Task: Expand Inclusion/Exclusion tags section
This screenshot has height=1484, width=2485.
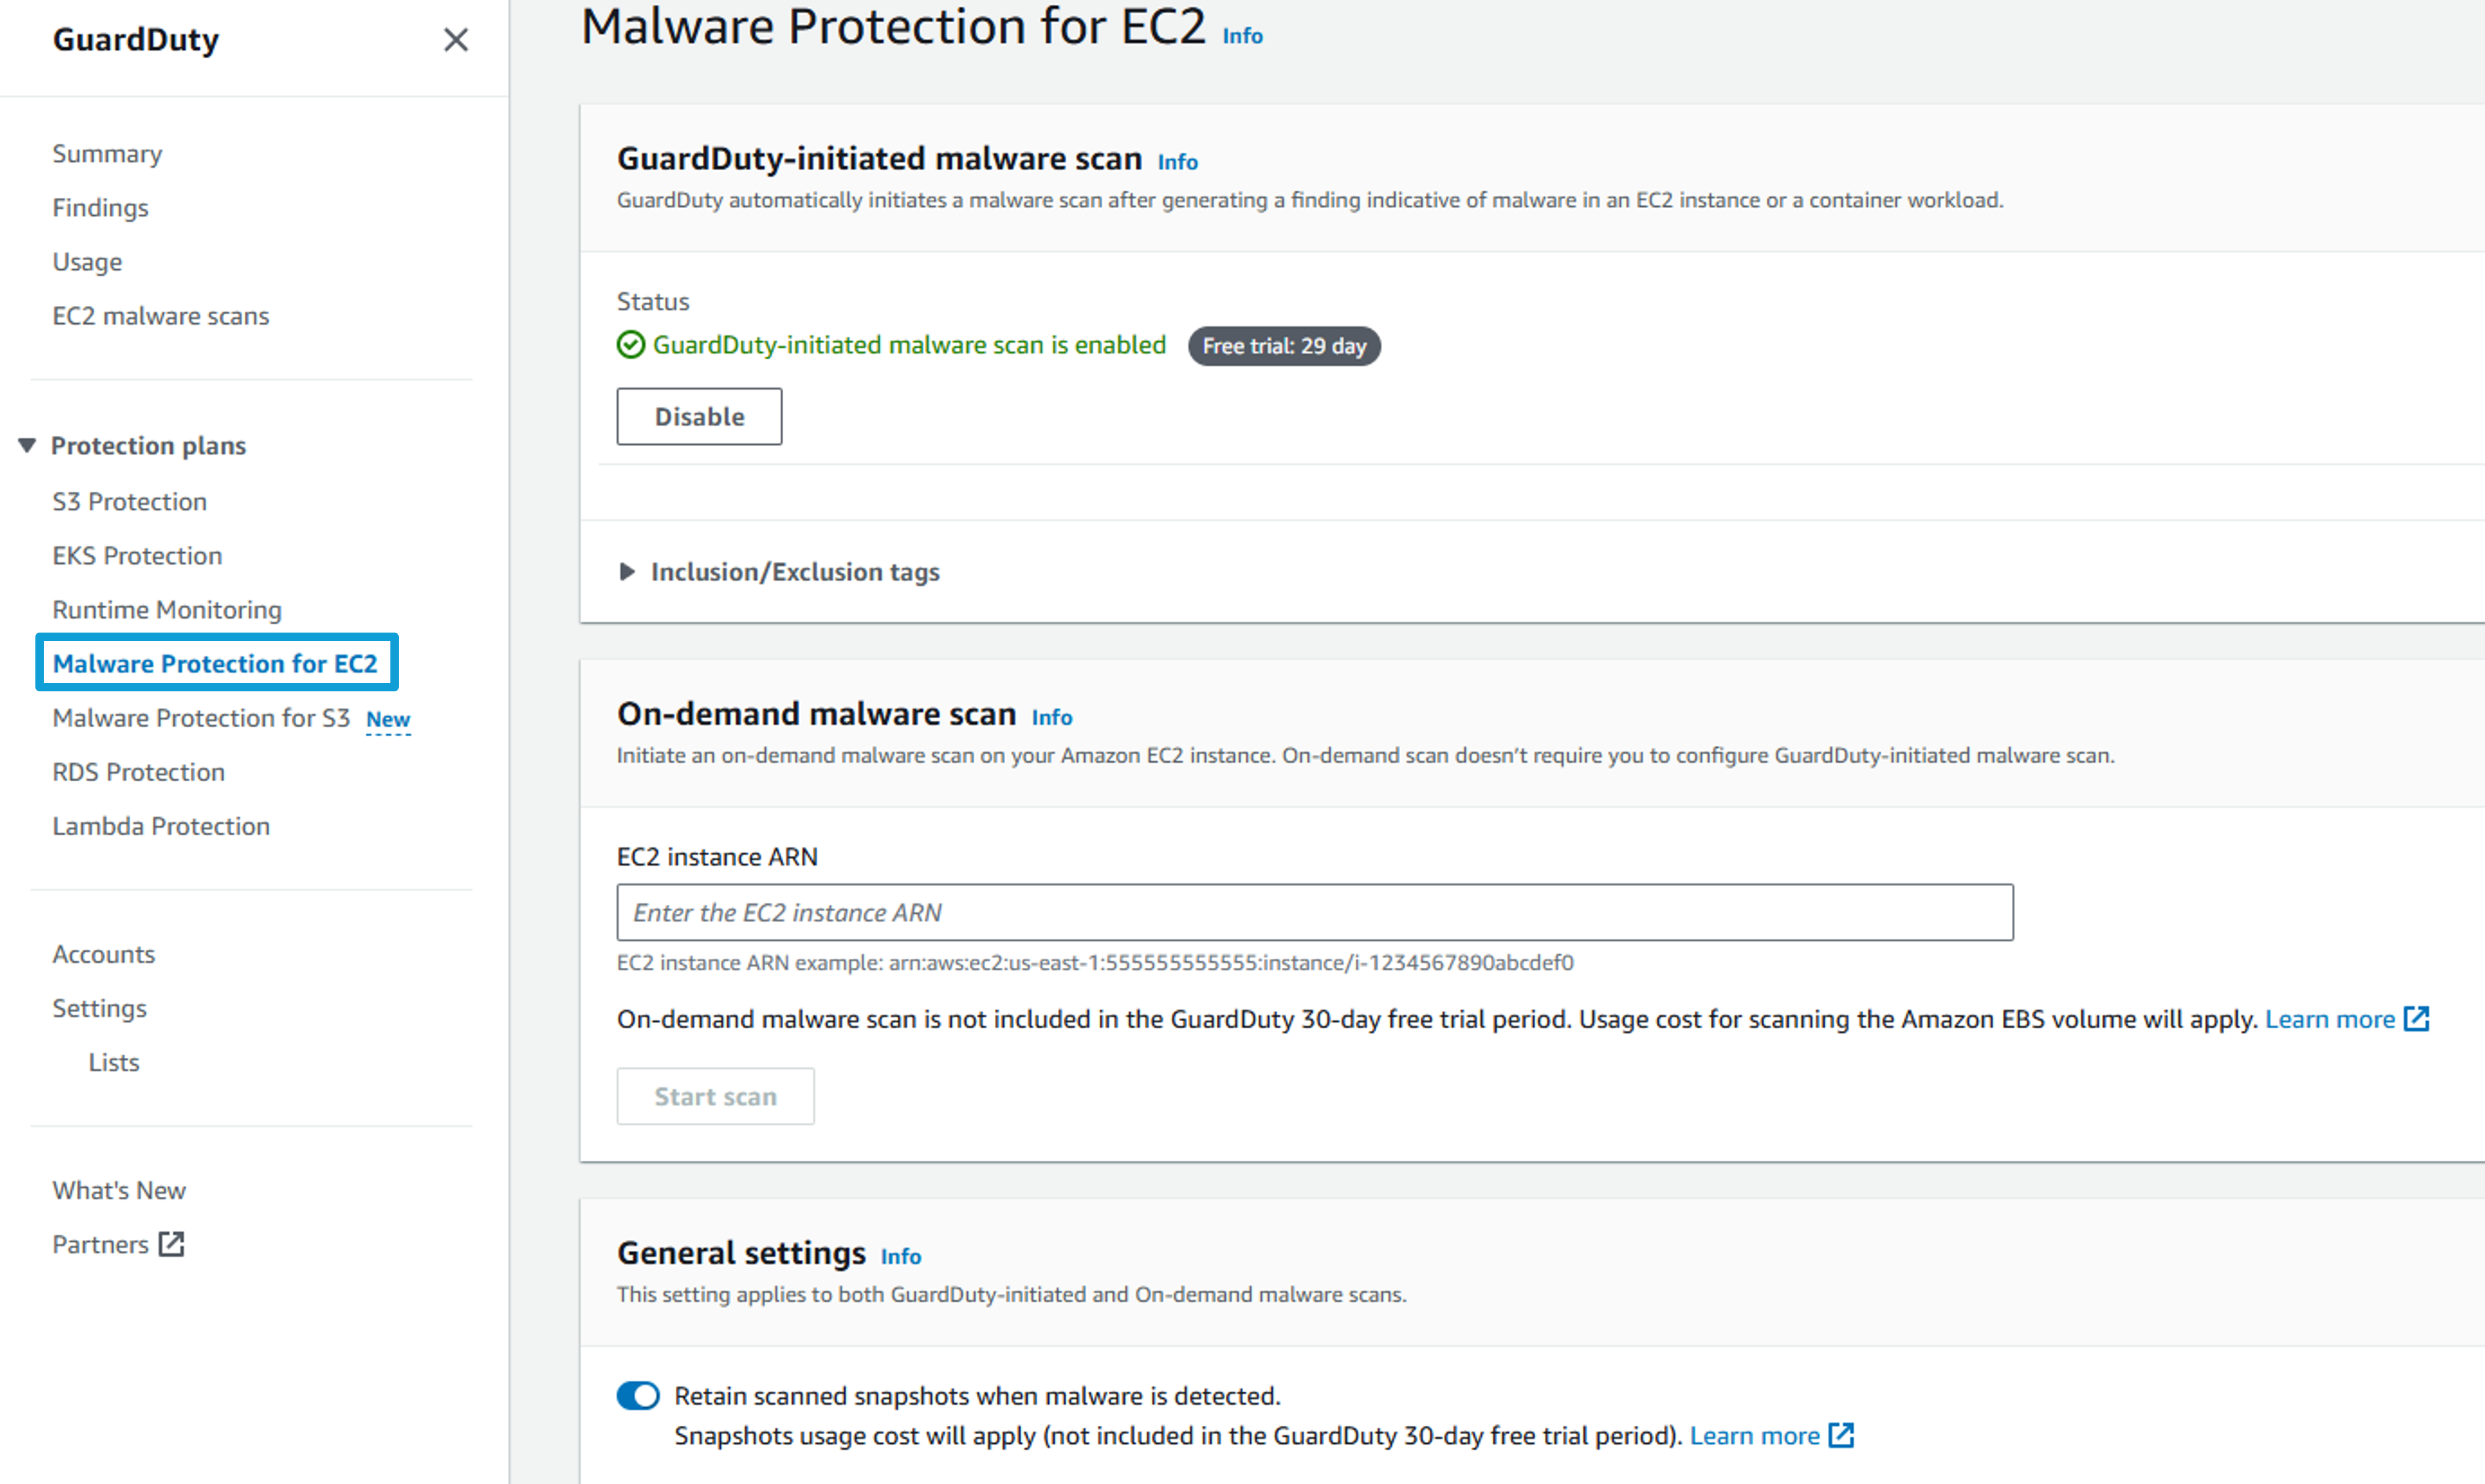Action: coord(627,572)
